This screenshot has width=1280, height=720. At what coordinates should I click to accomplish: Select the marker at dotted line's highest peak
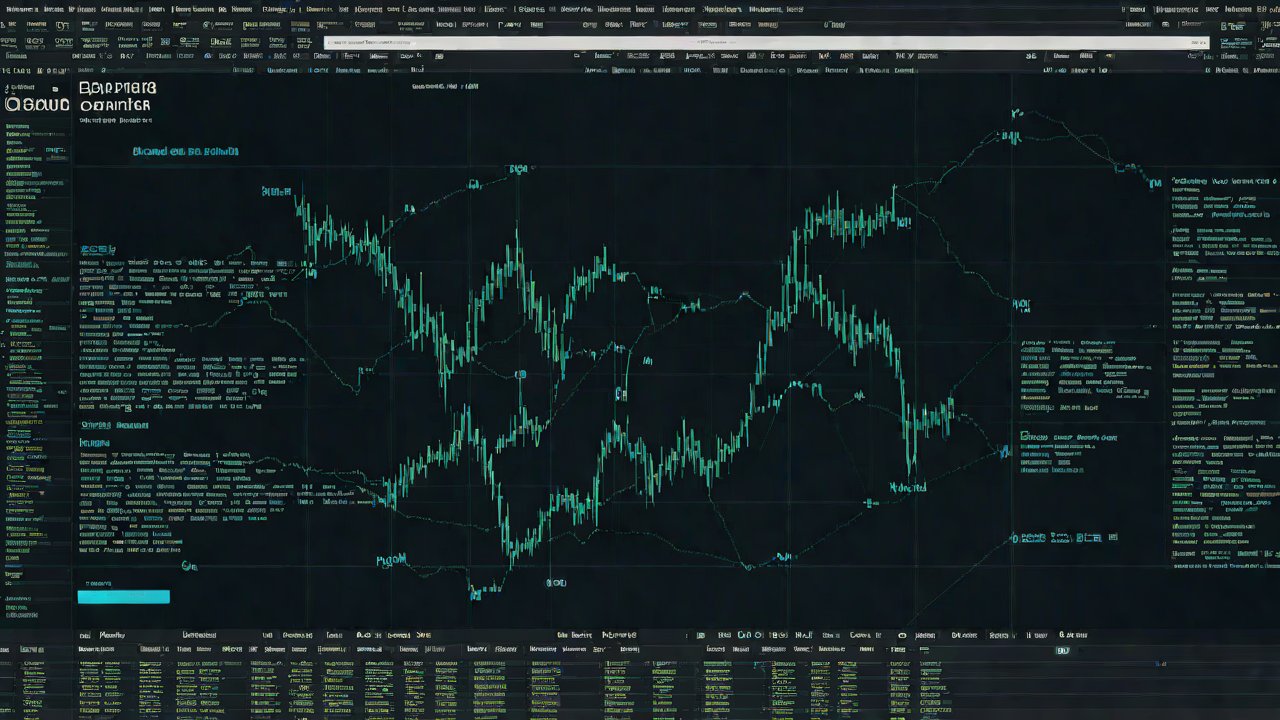[x=1016, y=115]
